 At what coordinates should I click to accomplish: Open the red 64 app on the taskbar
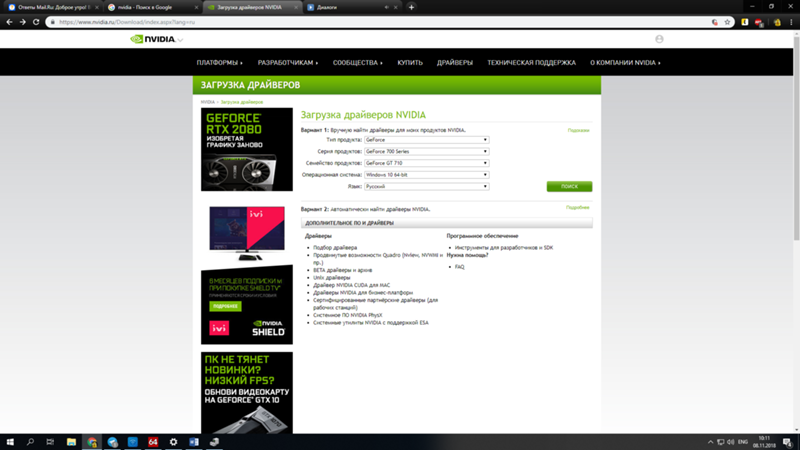pyautogui.click(x=153, y=442)
